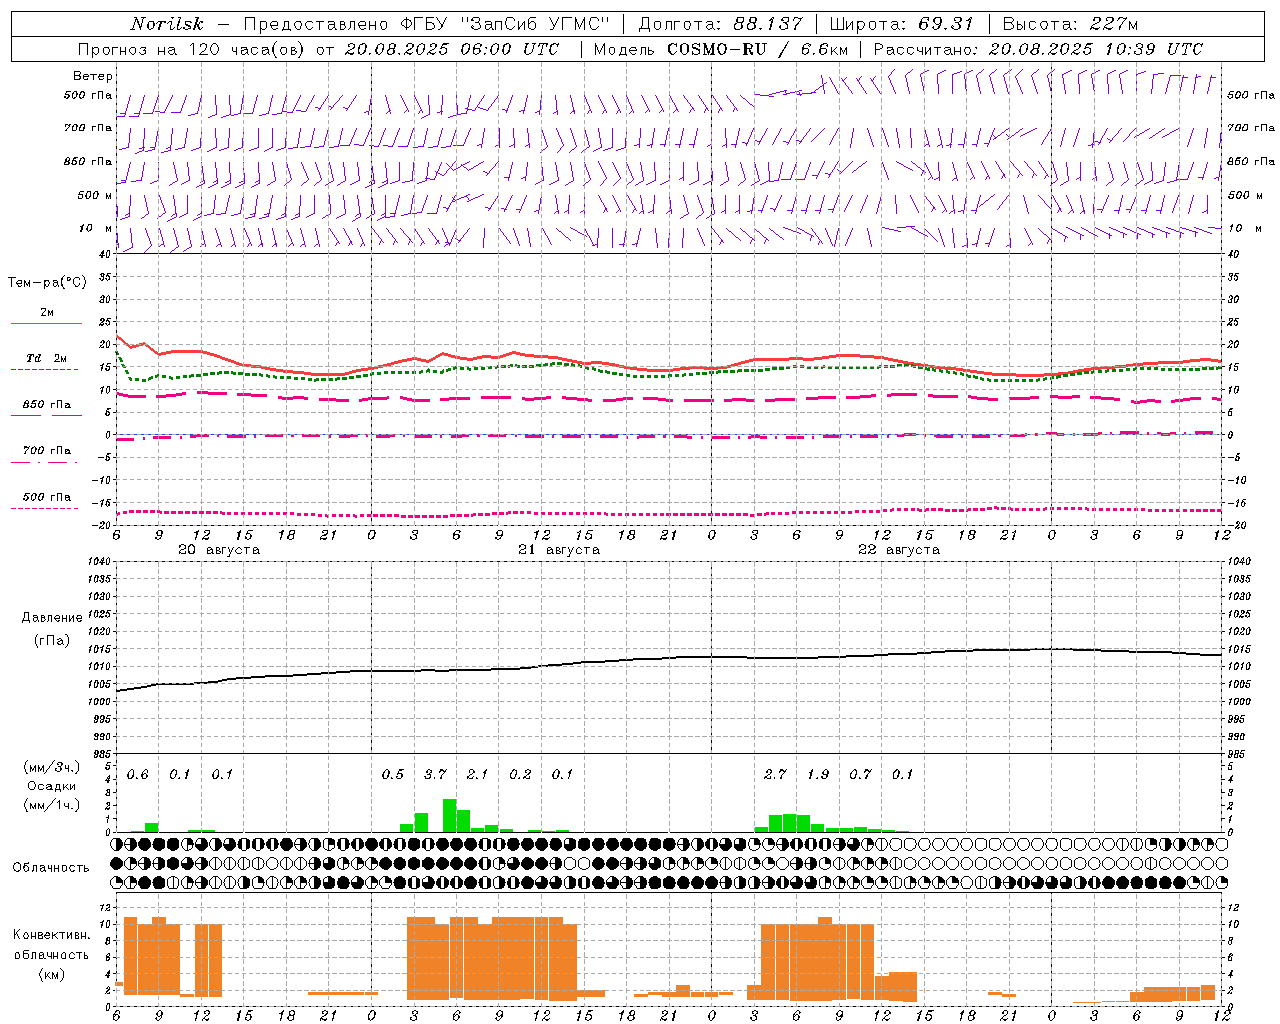Click the 0.6 precipitation value

[x=138, y=775]
